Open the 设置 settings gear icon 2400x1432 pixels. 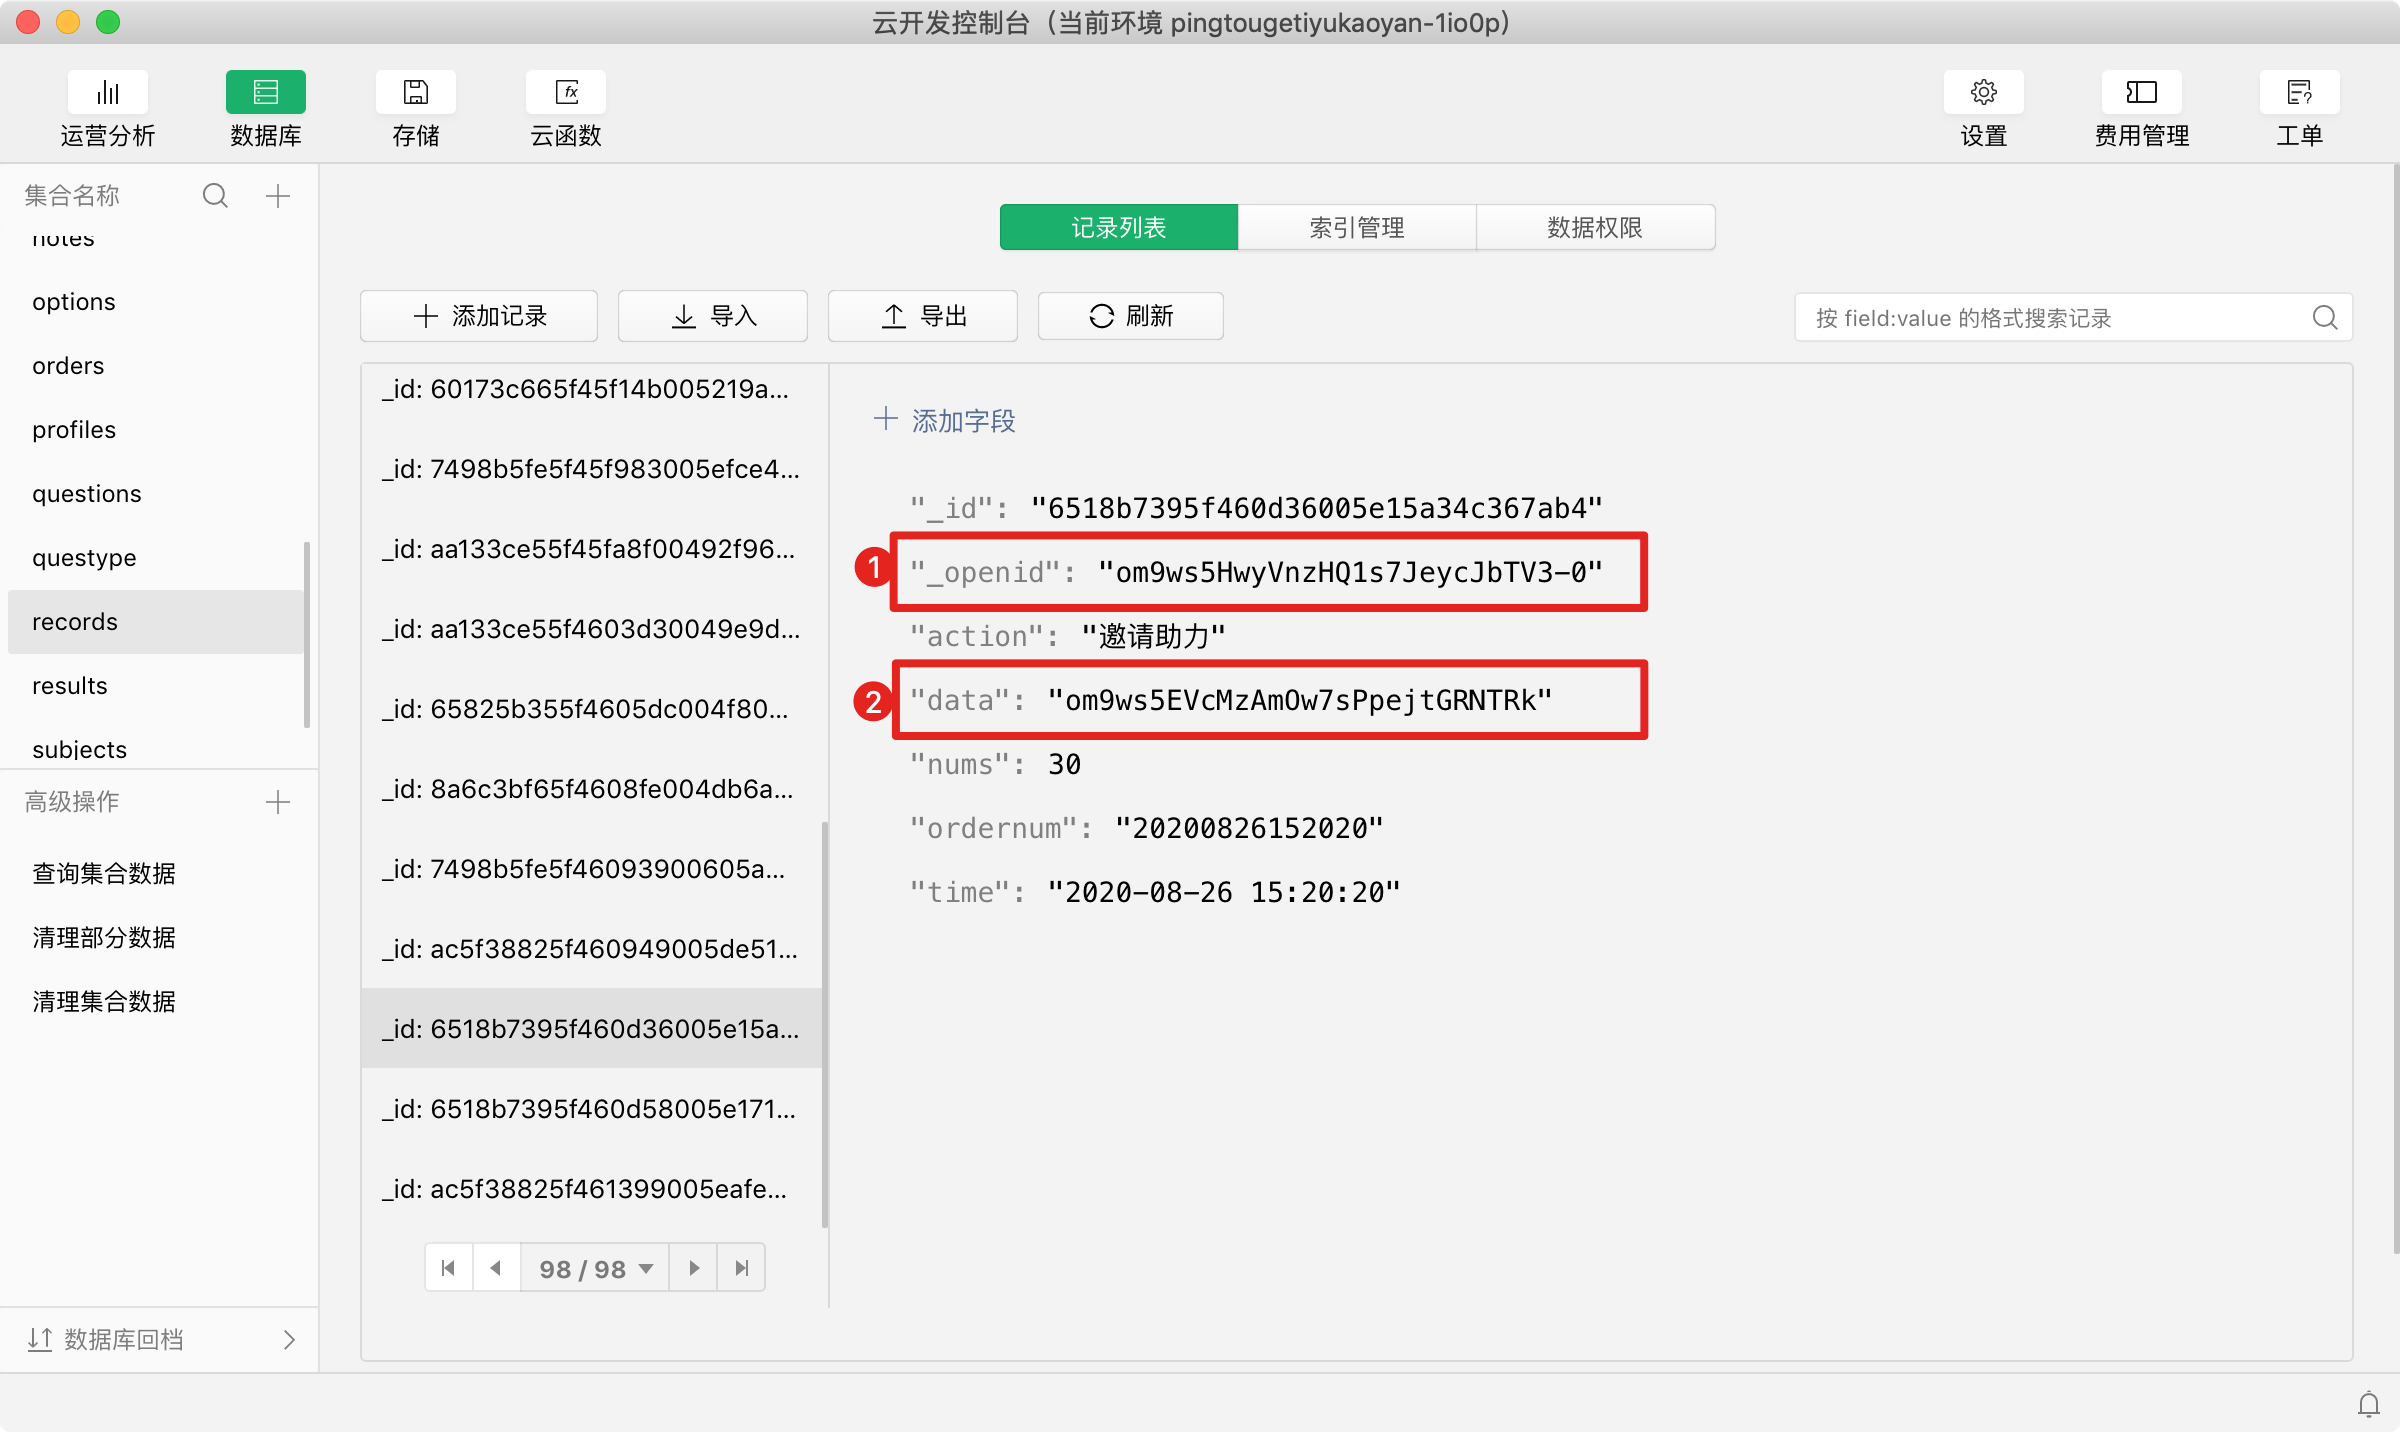point(1983,93)
